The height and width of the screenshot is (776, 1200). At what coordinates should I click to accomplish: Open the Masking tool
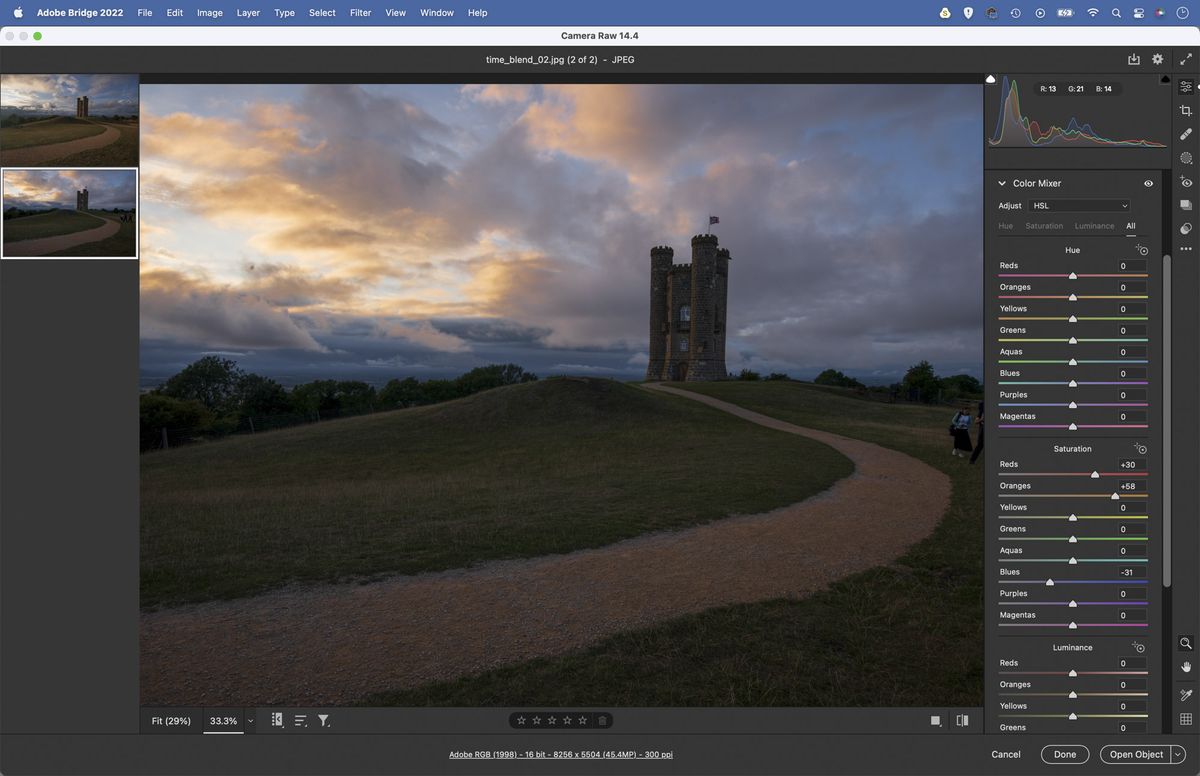pyautogui.click(x=1186, y=158)
